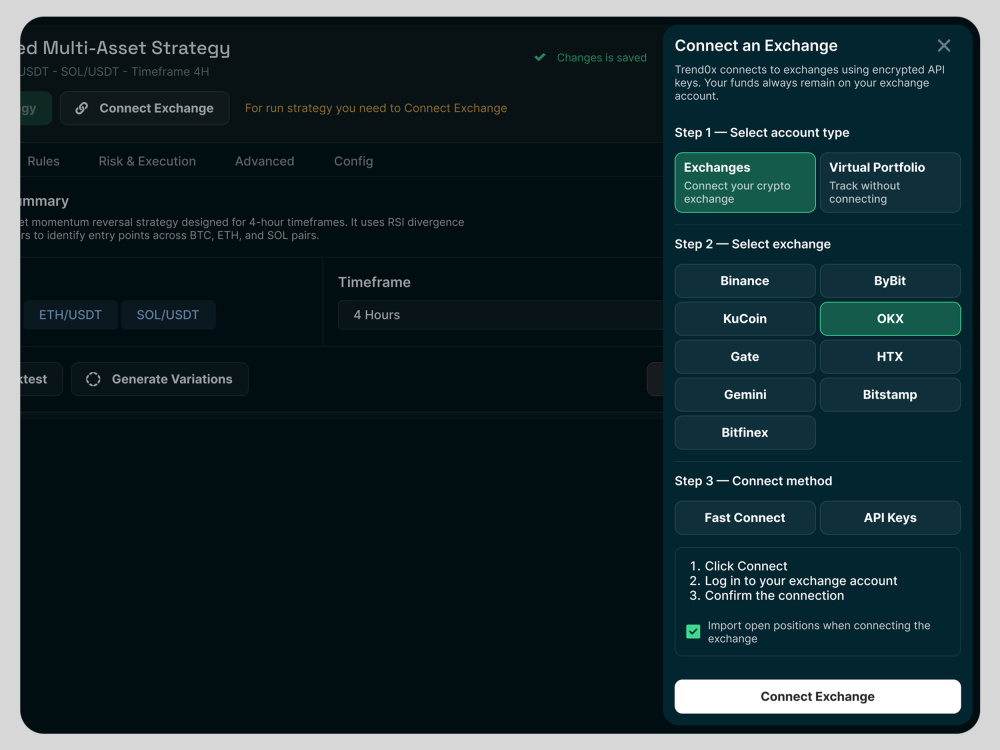1000x750 pixels.
Task: Choose KuCoin exchange
Action: click(x=745, y=319)
